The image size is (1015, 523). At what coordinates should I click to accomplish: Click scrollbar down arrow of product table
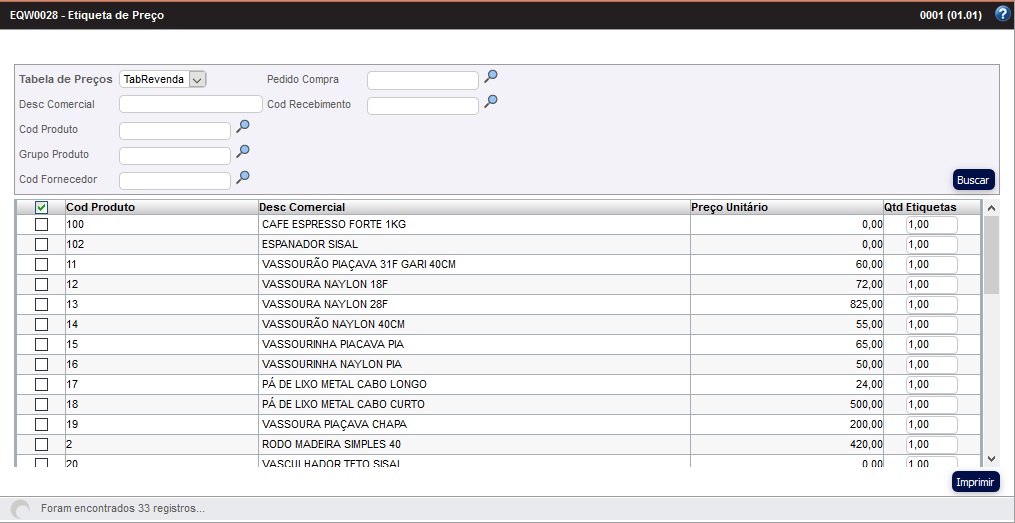click(991, 458)
